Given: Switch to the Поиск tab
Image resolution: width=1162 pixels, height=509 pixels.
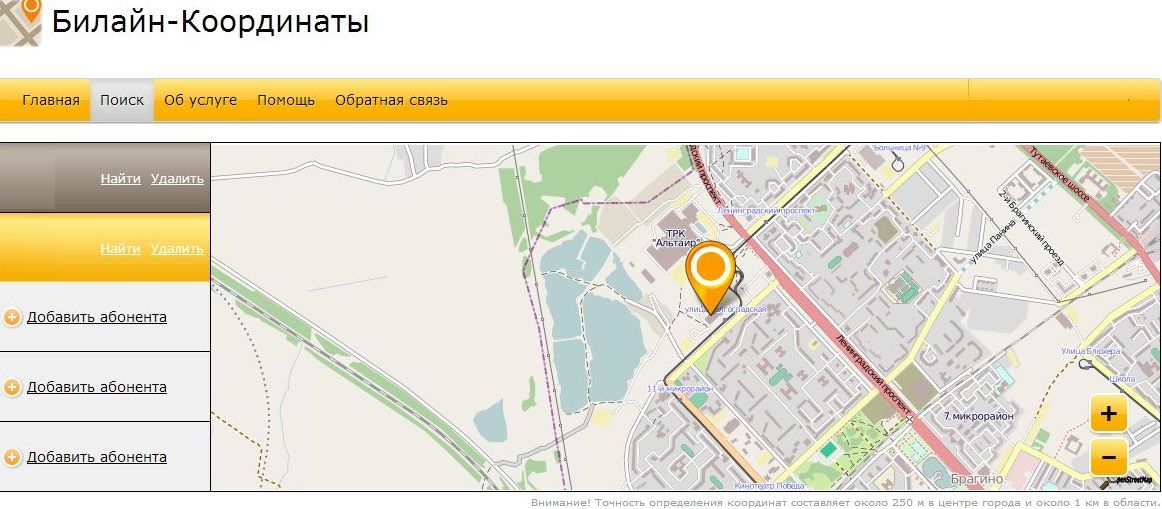Looking at the screenshot, I should pyautogui.click(x=122, y=100).
